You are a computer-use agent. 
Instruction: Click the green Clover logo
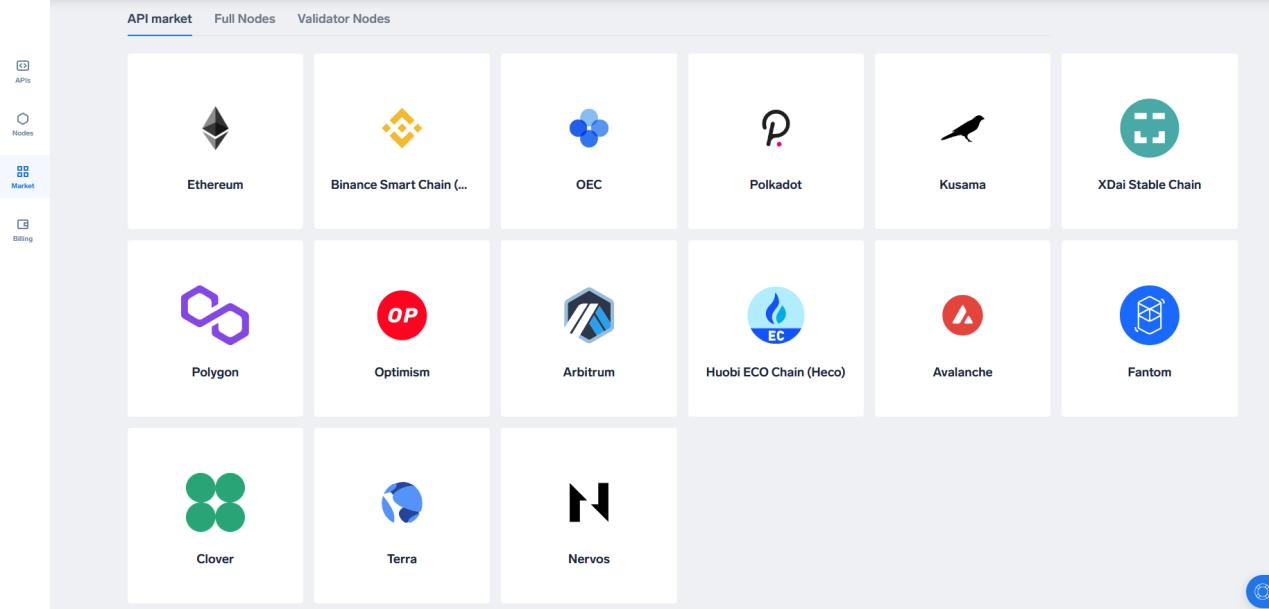[x=215, y=503]
